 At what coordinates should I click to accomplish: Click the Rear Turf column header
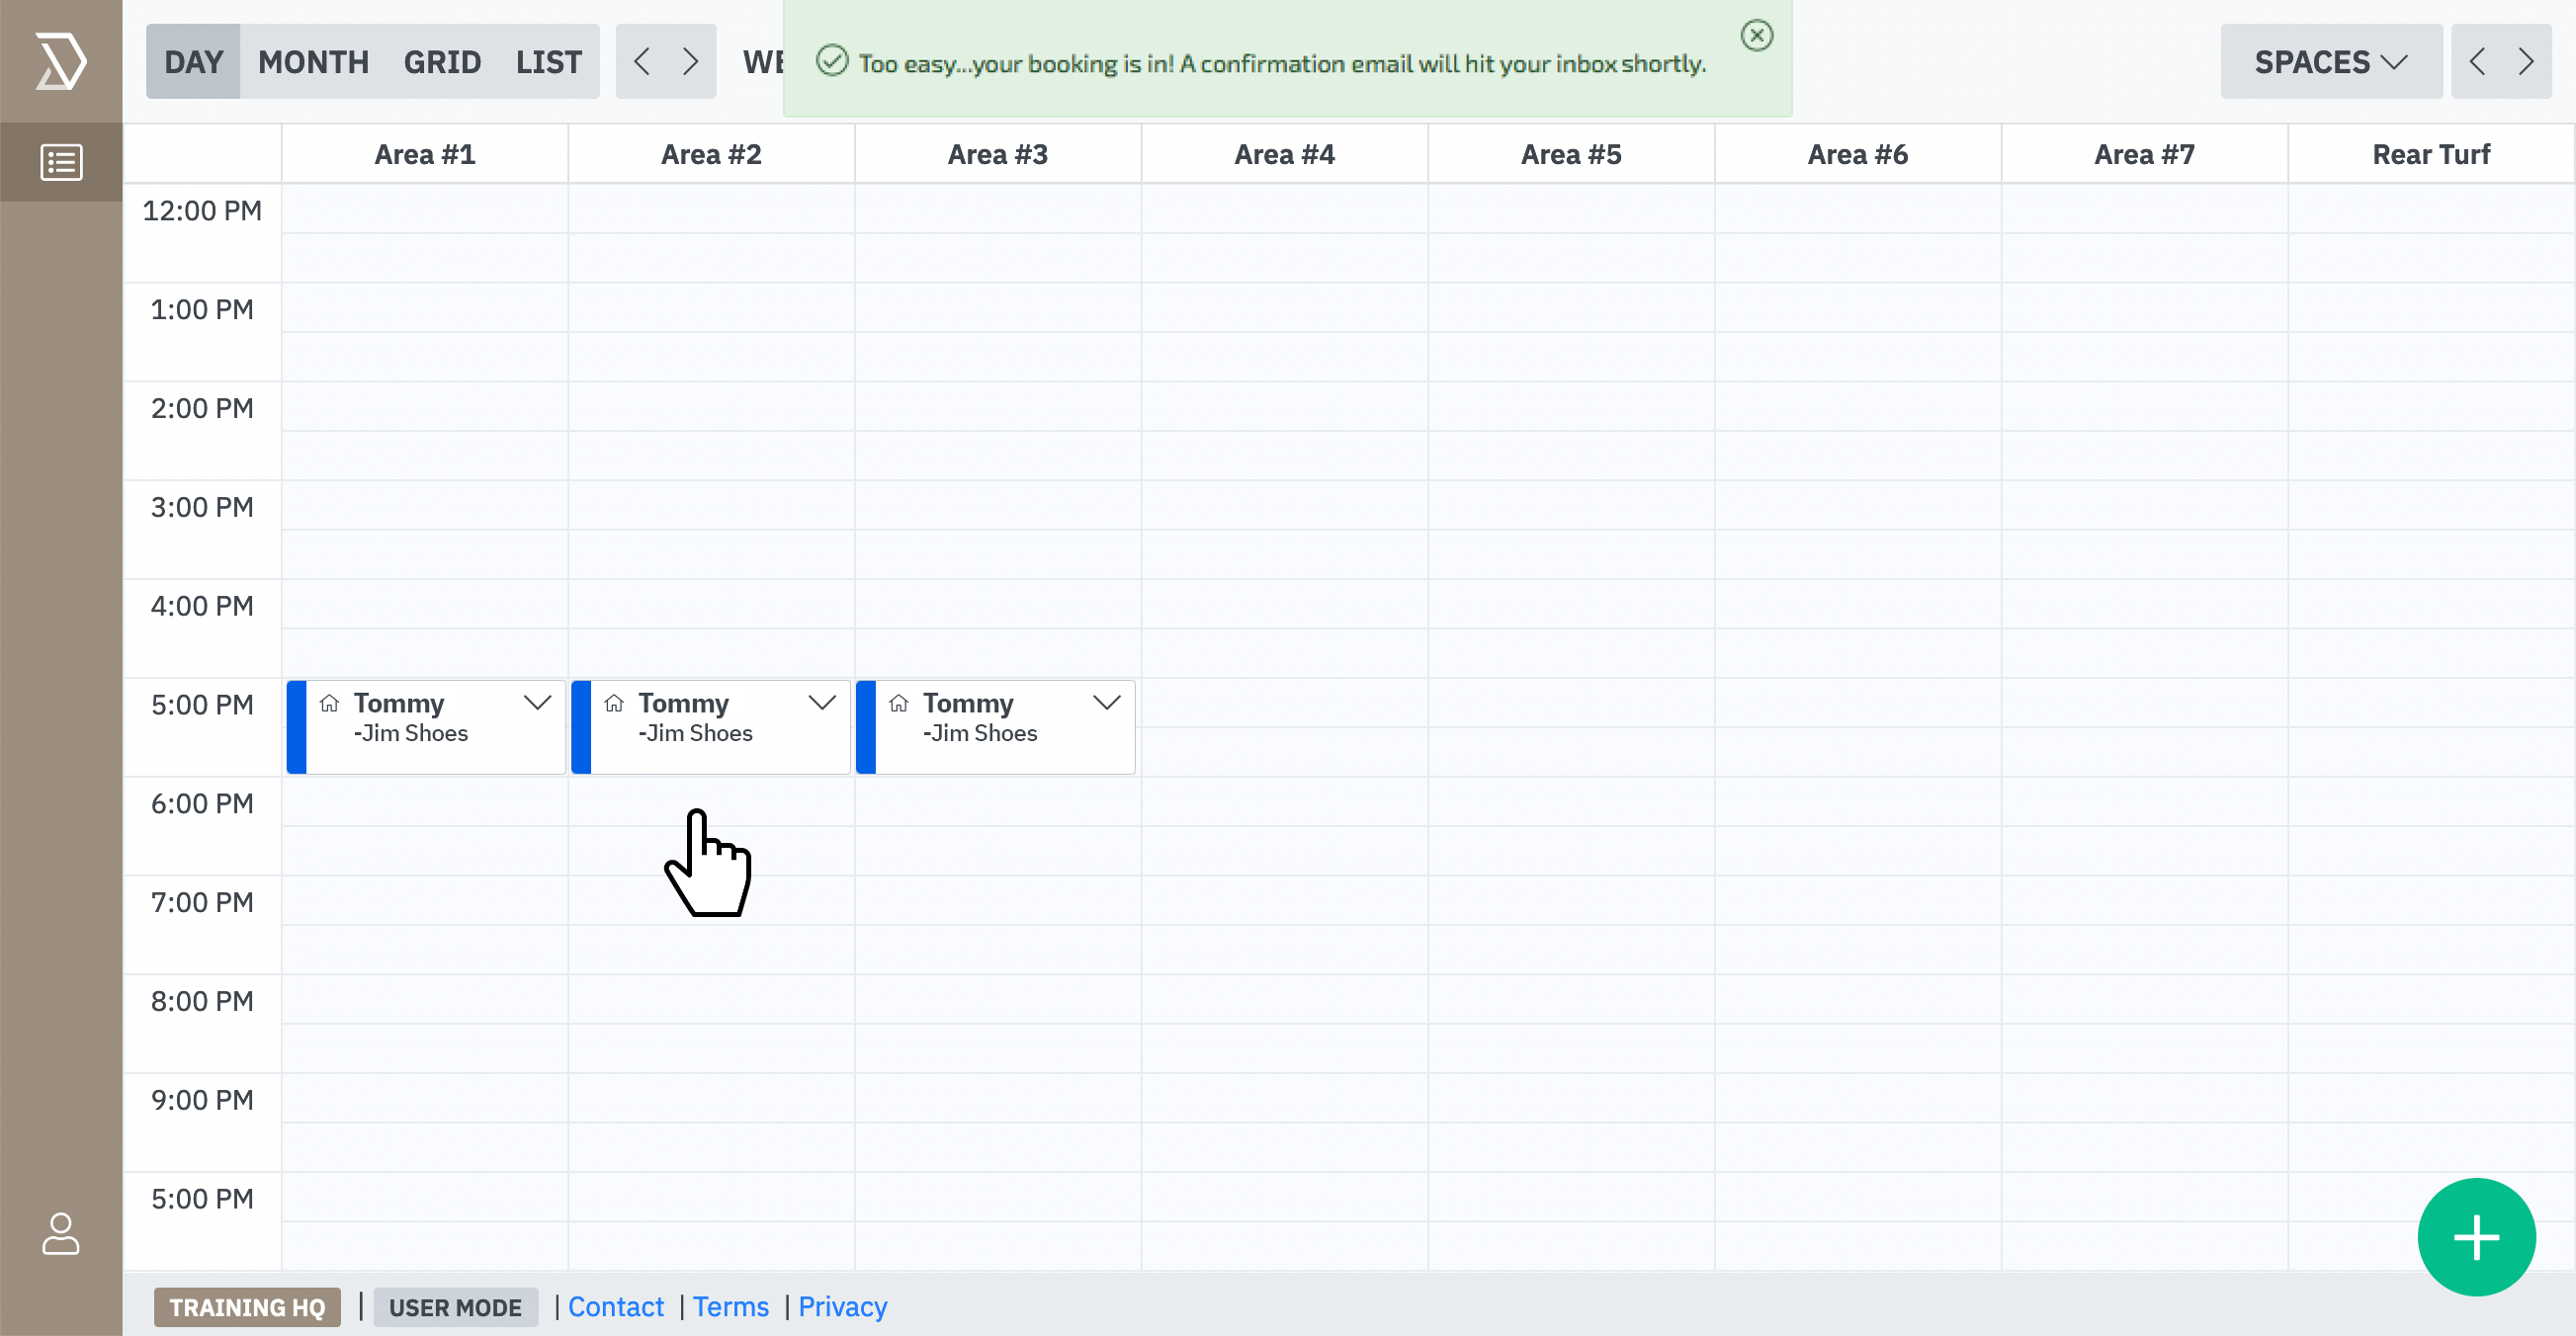click(x=2431, y=154)
